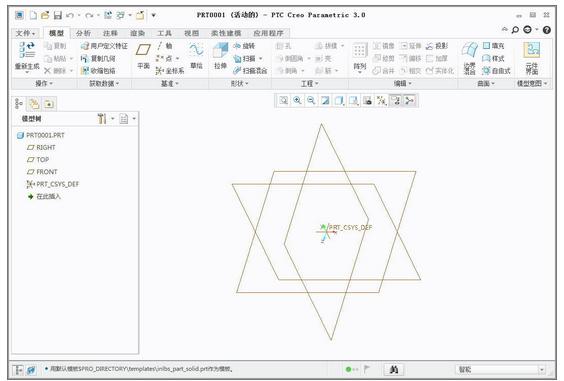The image size is (564, 381).
Task: Select the Swept Blend (扫描混合) tool
Action: tap(250, 71)
